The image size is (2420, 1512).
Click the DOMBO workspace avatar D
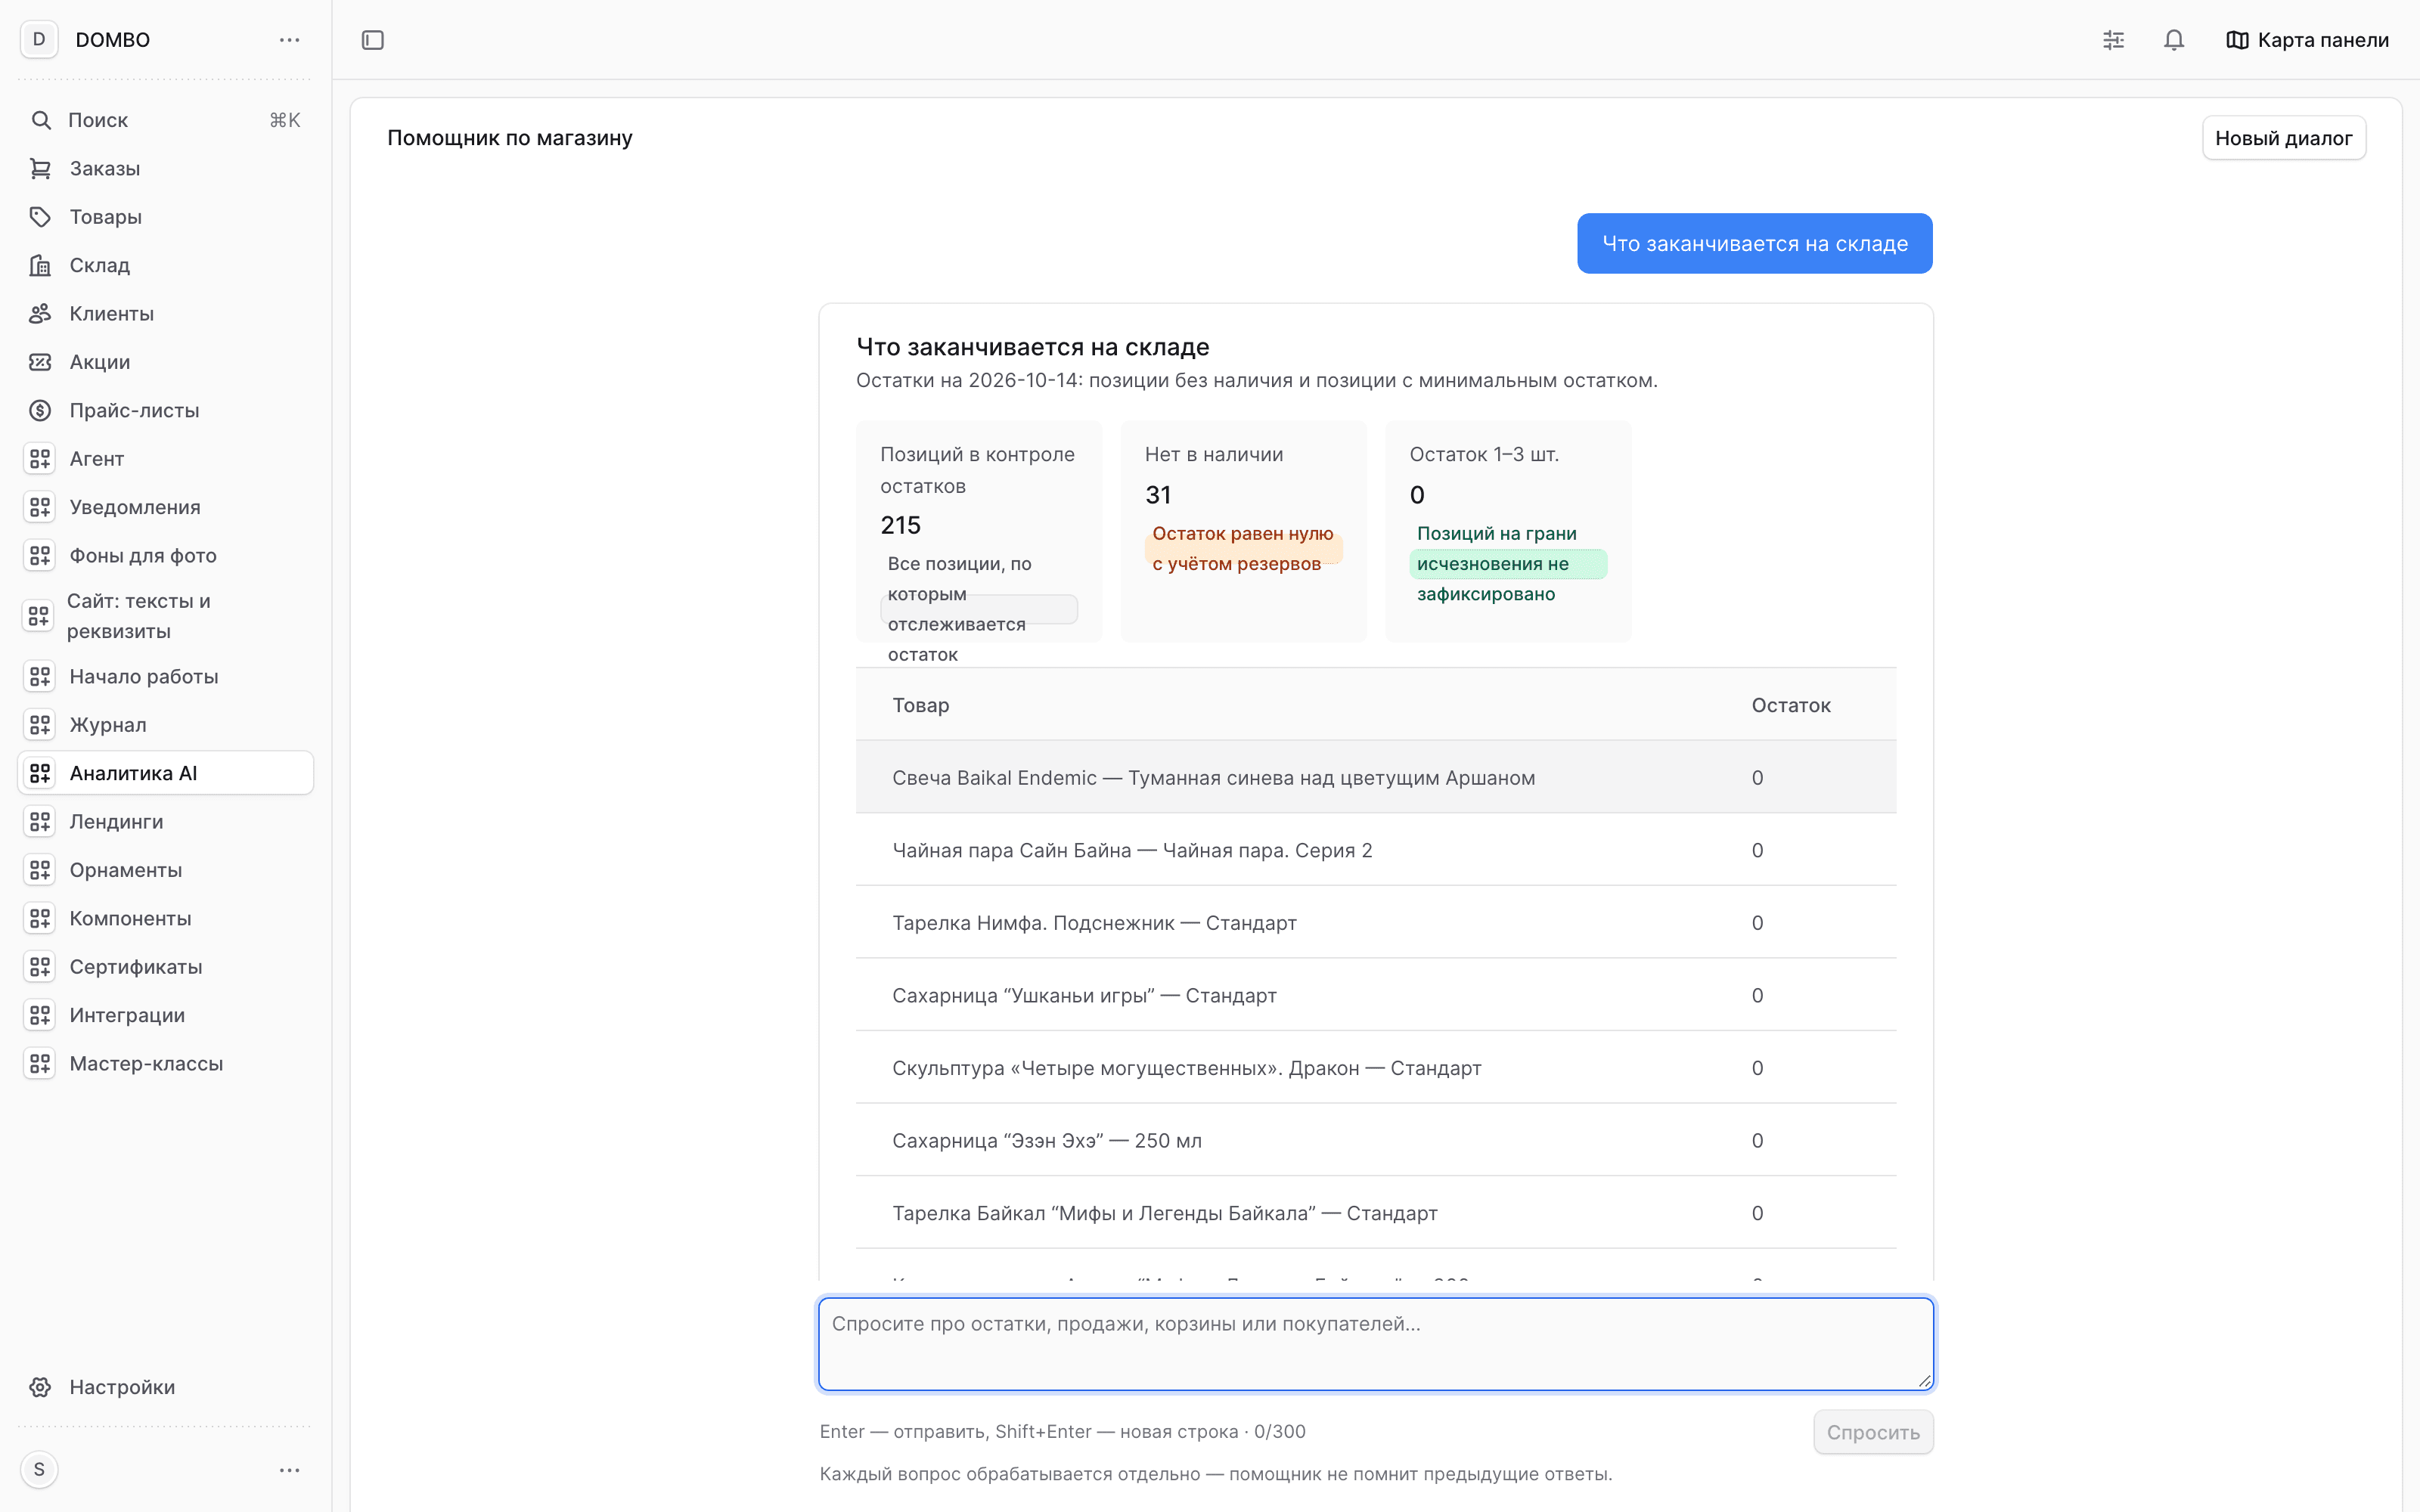(x=39, y=40)
